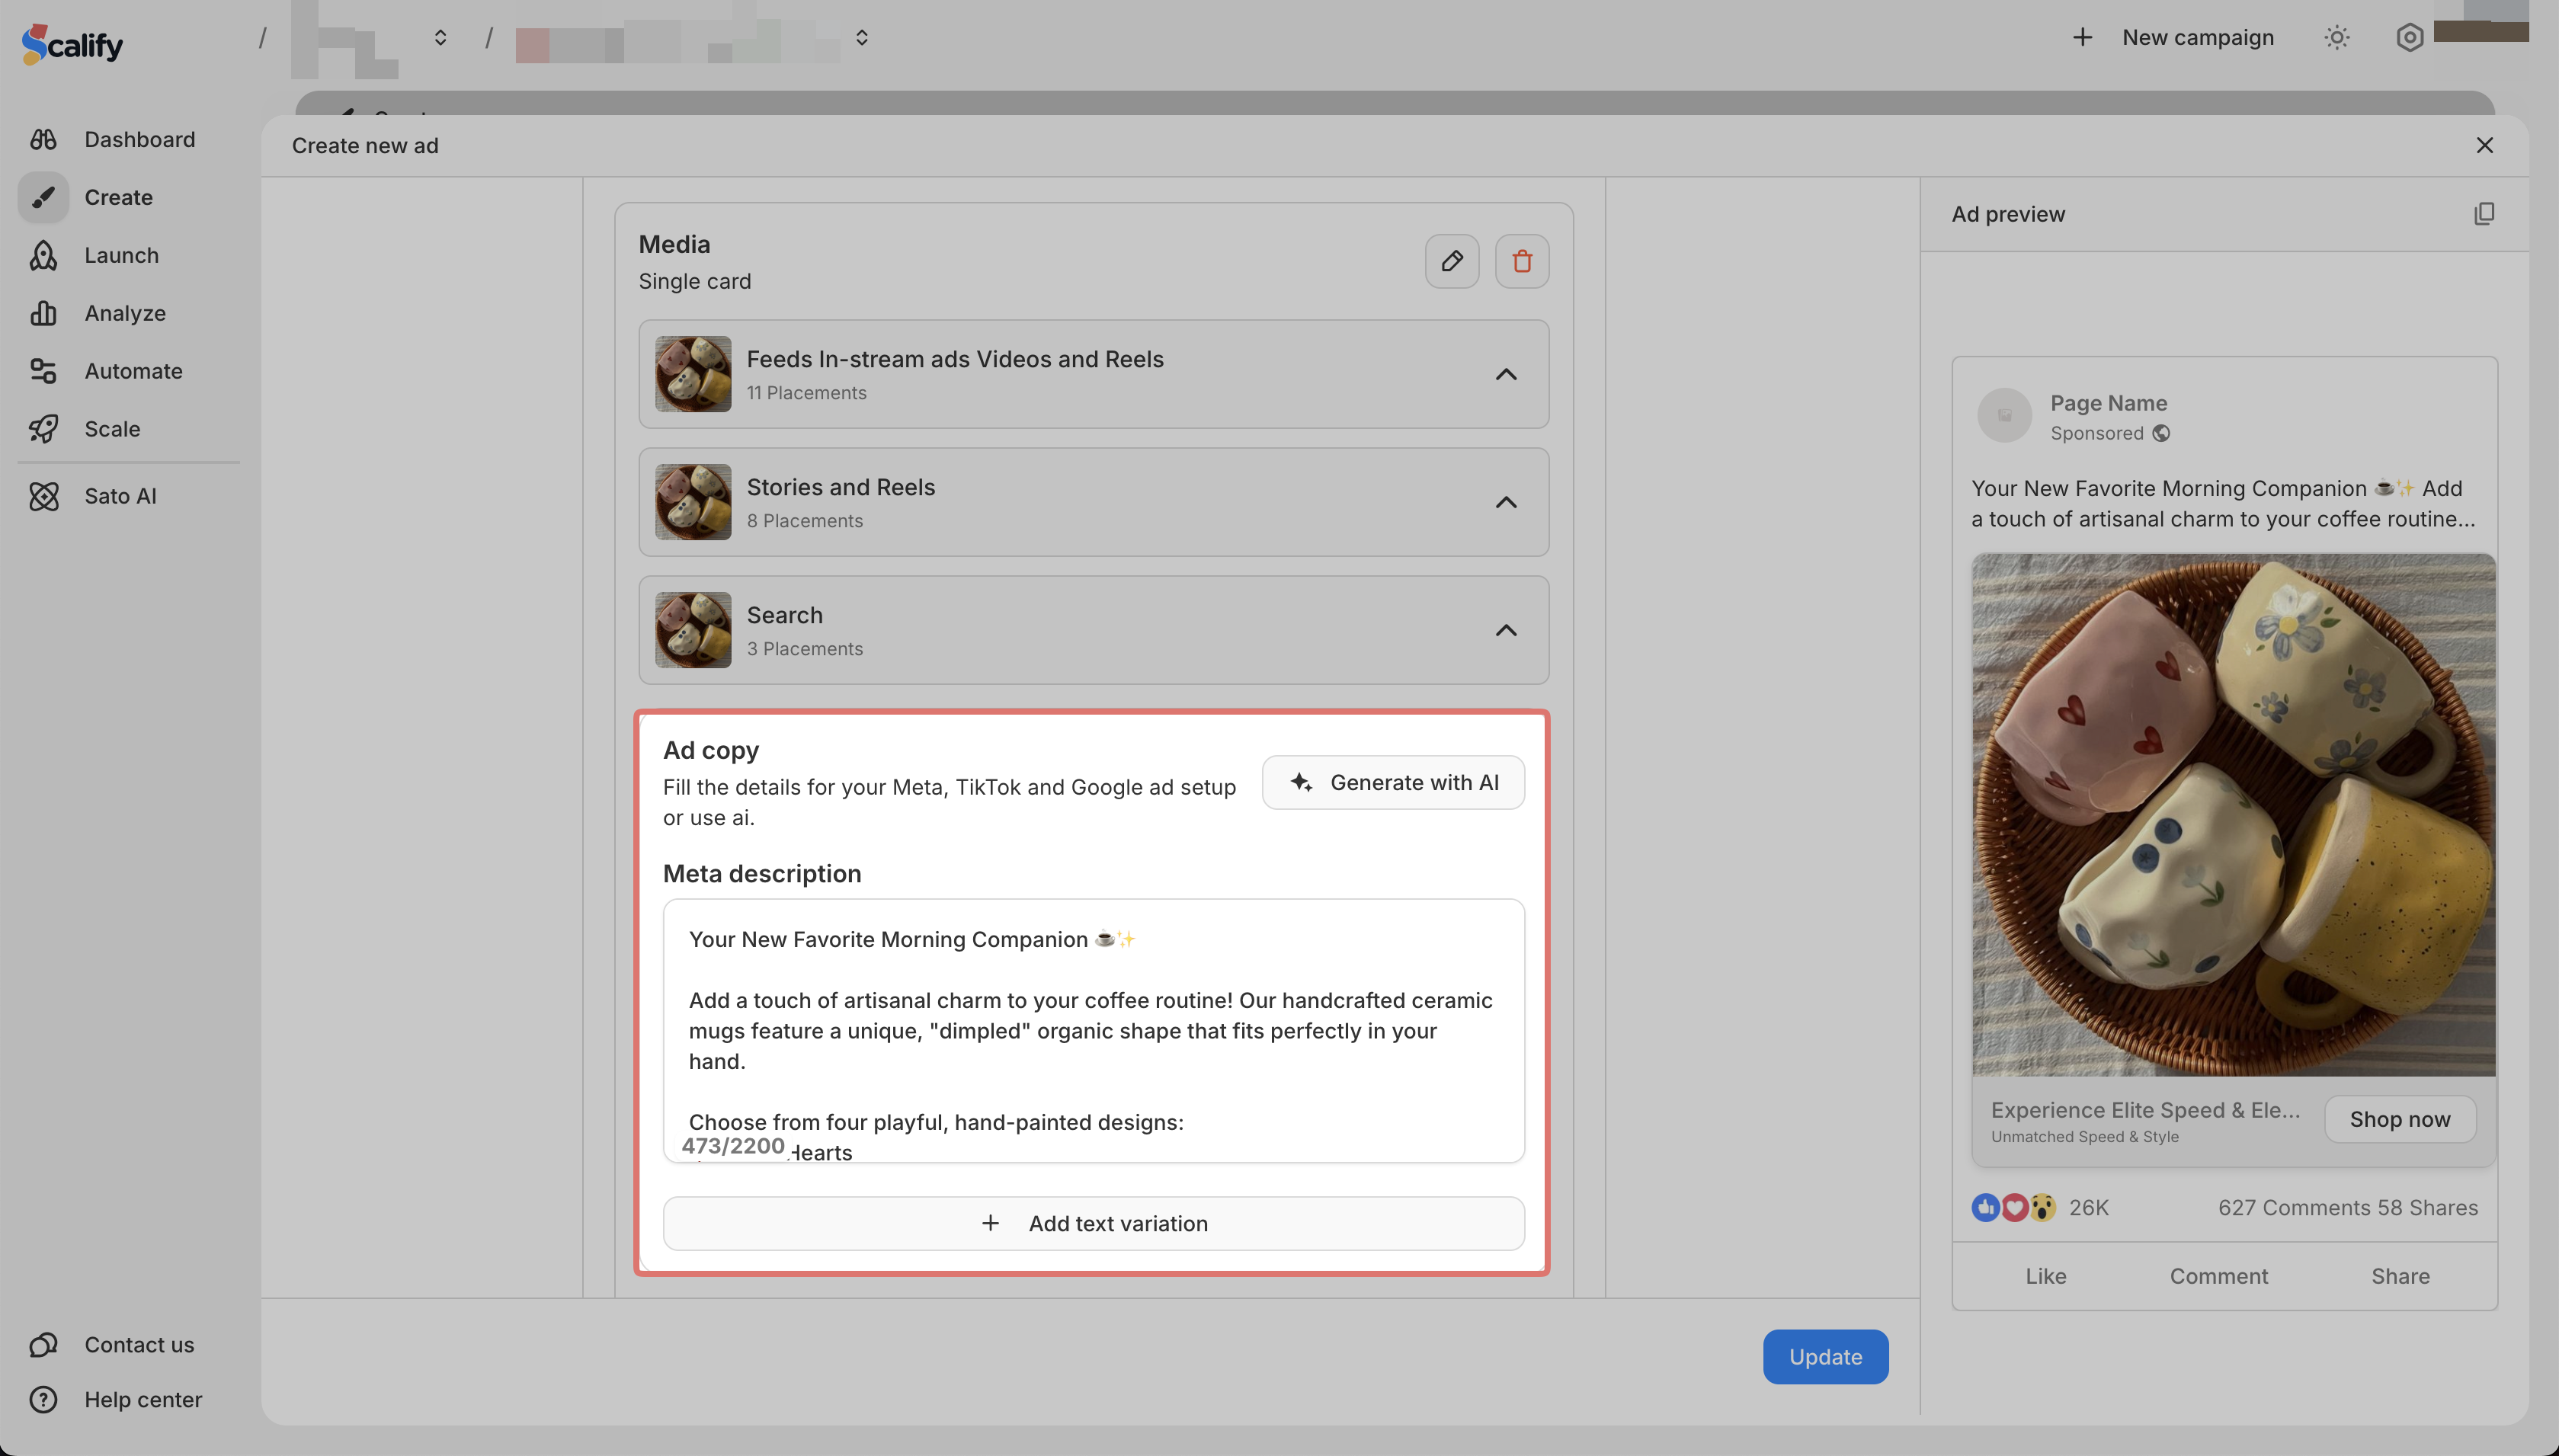This screenshot has height=1456, width=2559.
Task: Delete media with the red trash icon
Action: click(x=1521, y=261)
